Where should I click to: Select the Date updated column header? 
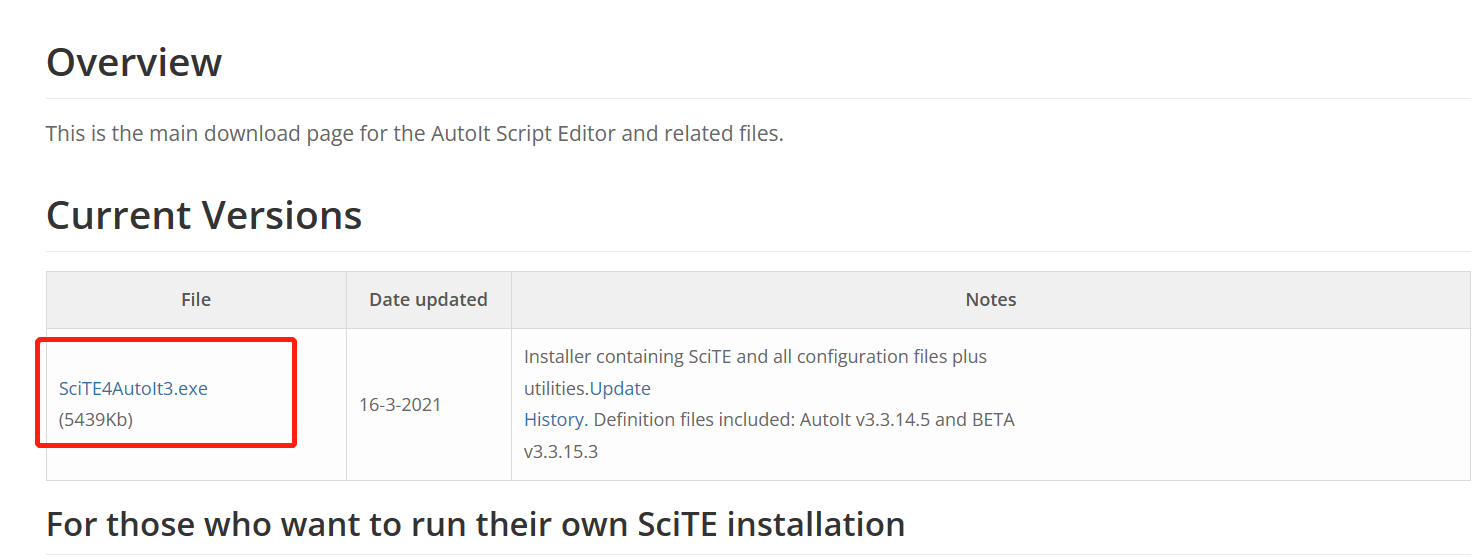pyautogui.click(x=428, y=299)
